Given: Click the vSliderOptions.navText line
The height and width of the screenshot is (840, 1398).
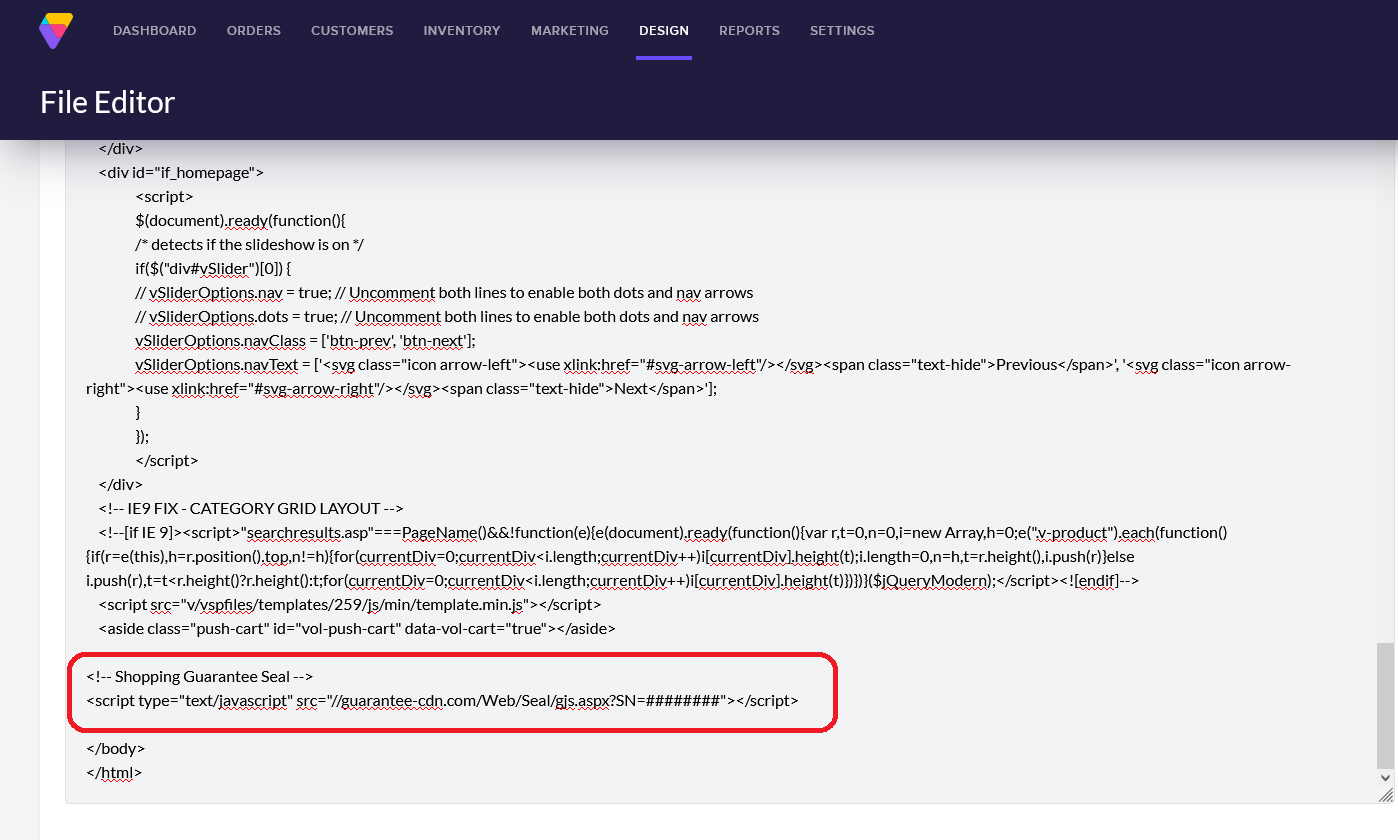Looking at the screenshot, I should click(x=689, y=377).
